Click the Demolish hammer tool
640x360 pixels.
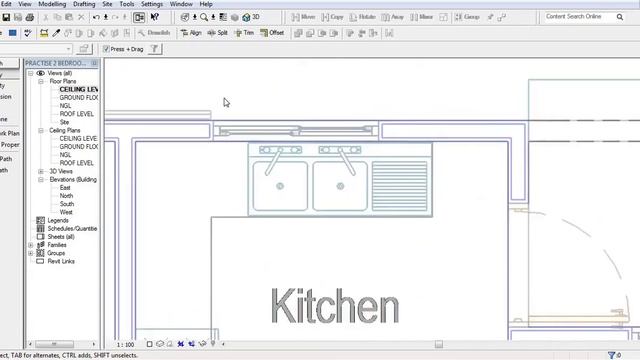pos(154,33)
